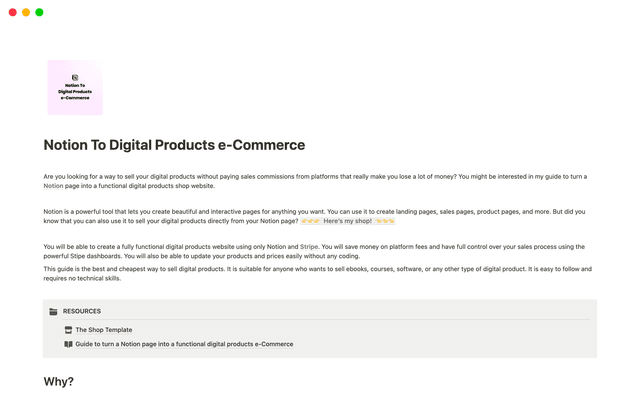The height and width of the screenshot is (400, 640).
Task: Close the window with the red button
Action: (x=13, y=12)
